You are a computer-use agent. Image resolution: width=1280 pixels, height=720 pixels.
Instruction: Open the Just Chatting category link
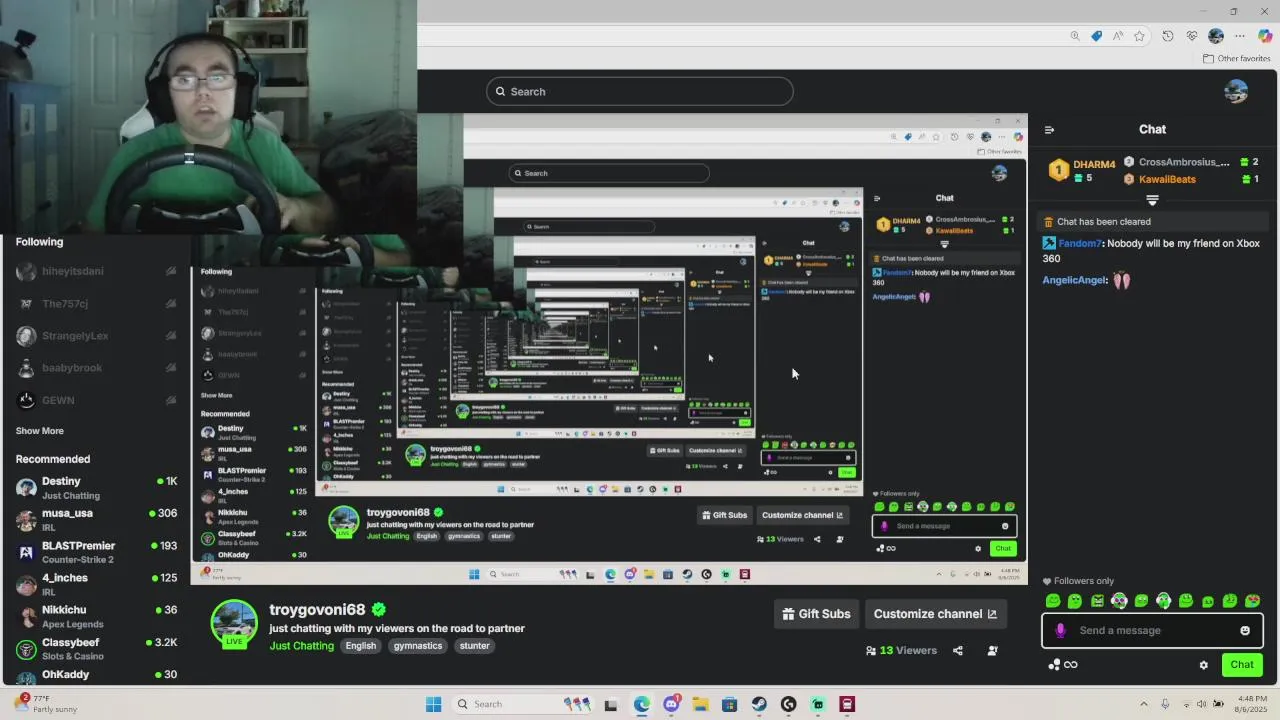coord(301,646)
